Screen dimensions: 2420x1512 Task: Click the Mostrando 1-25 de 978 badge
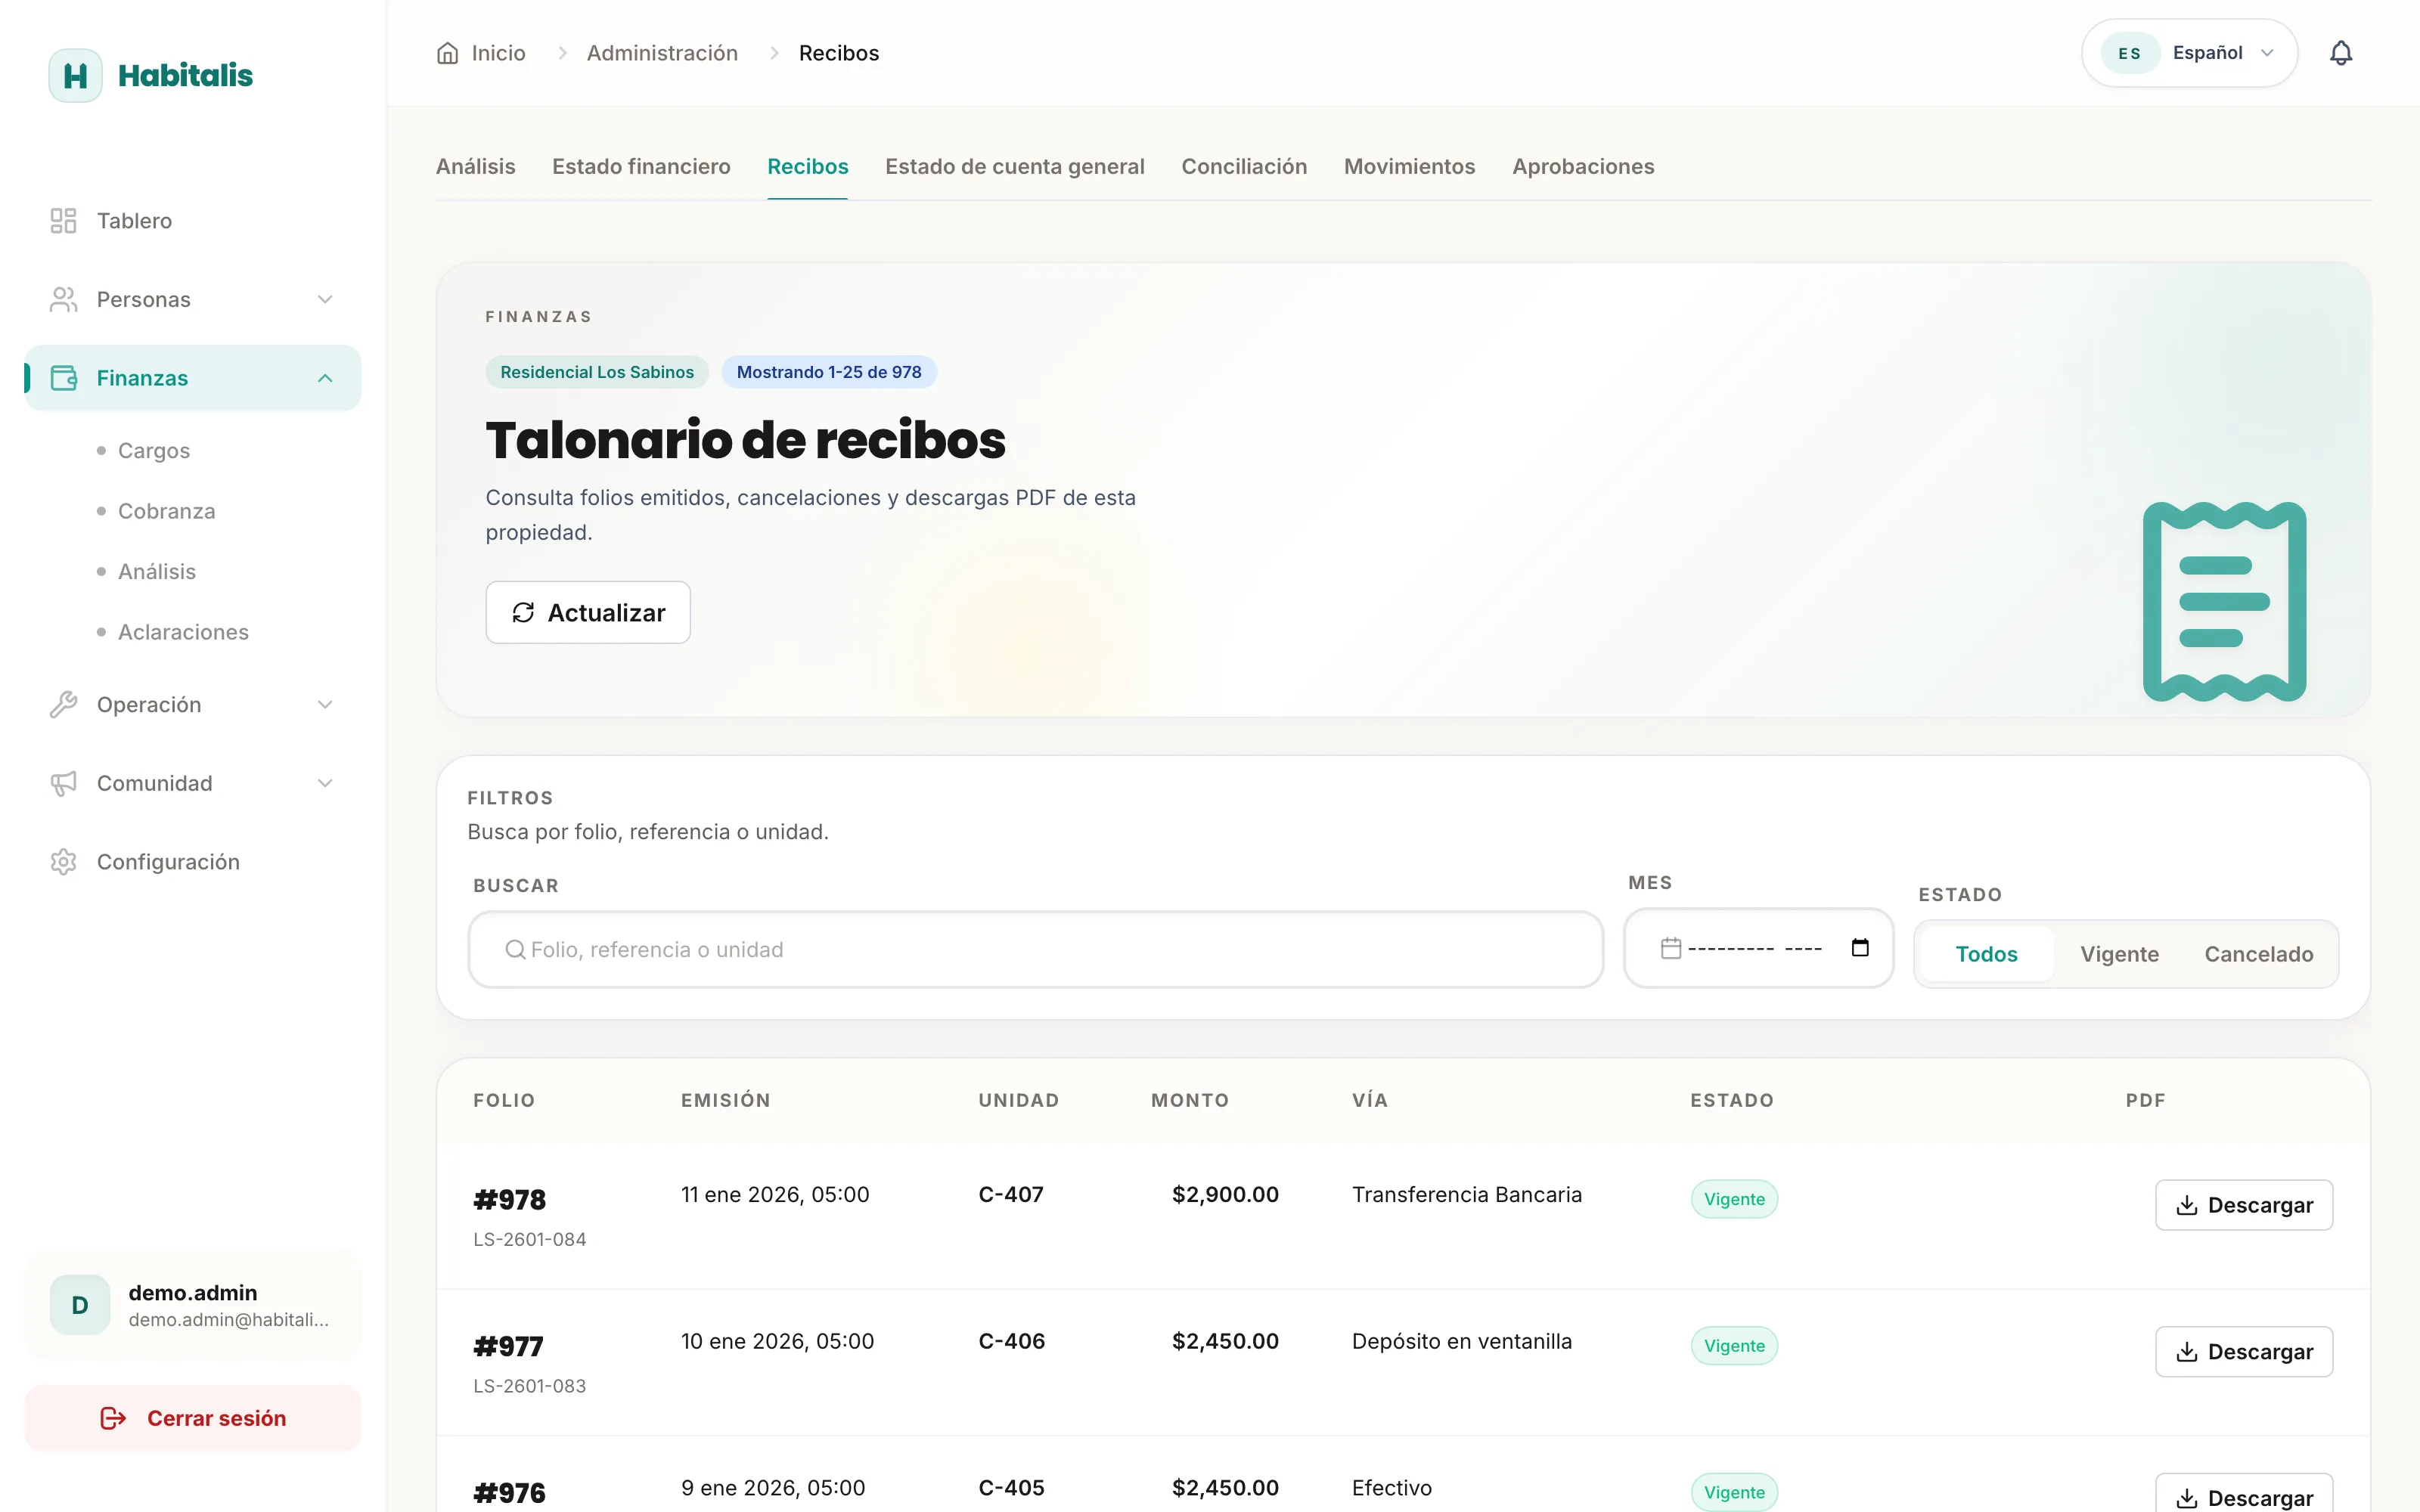point(829,372)
